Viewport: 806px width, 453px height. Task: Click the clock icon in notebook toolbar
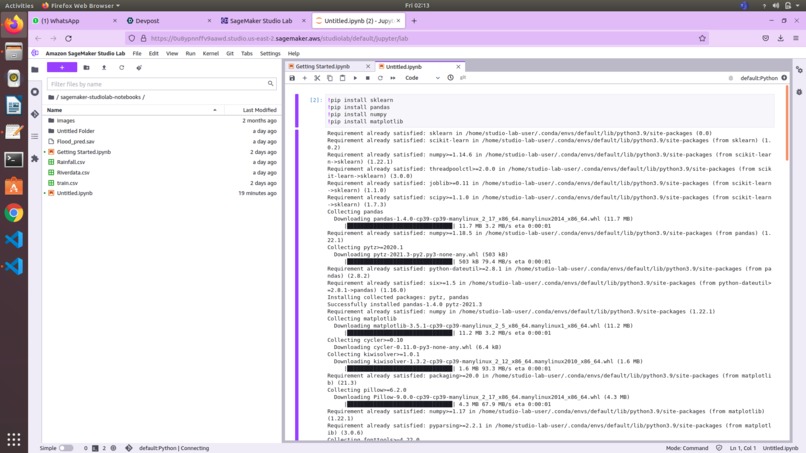450,78
